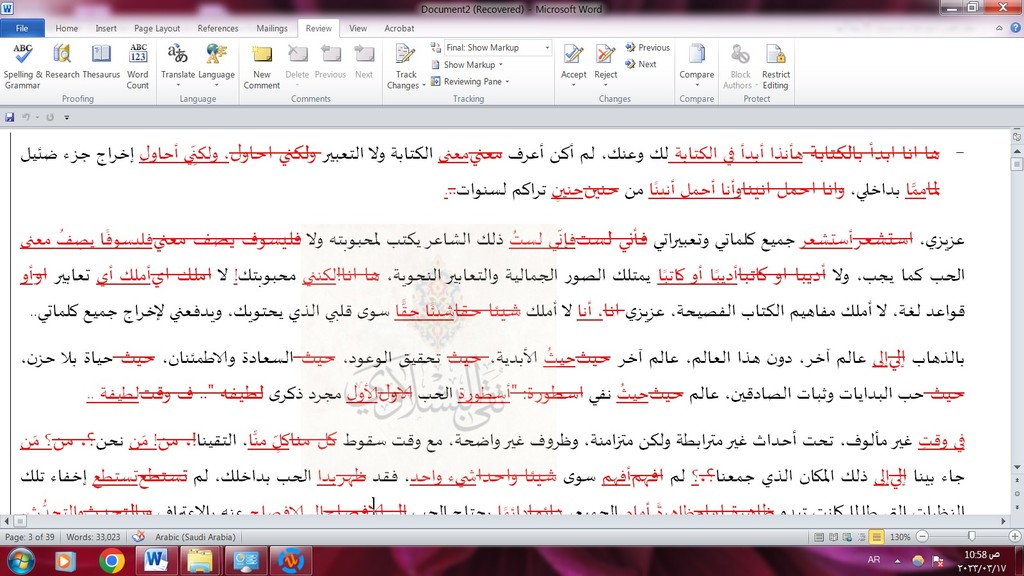The image size is (1024, 576).
Task: Open Google Chrome from the taskbar
Action: click(x=112, y=561)
